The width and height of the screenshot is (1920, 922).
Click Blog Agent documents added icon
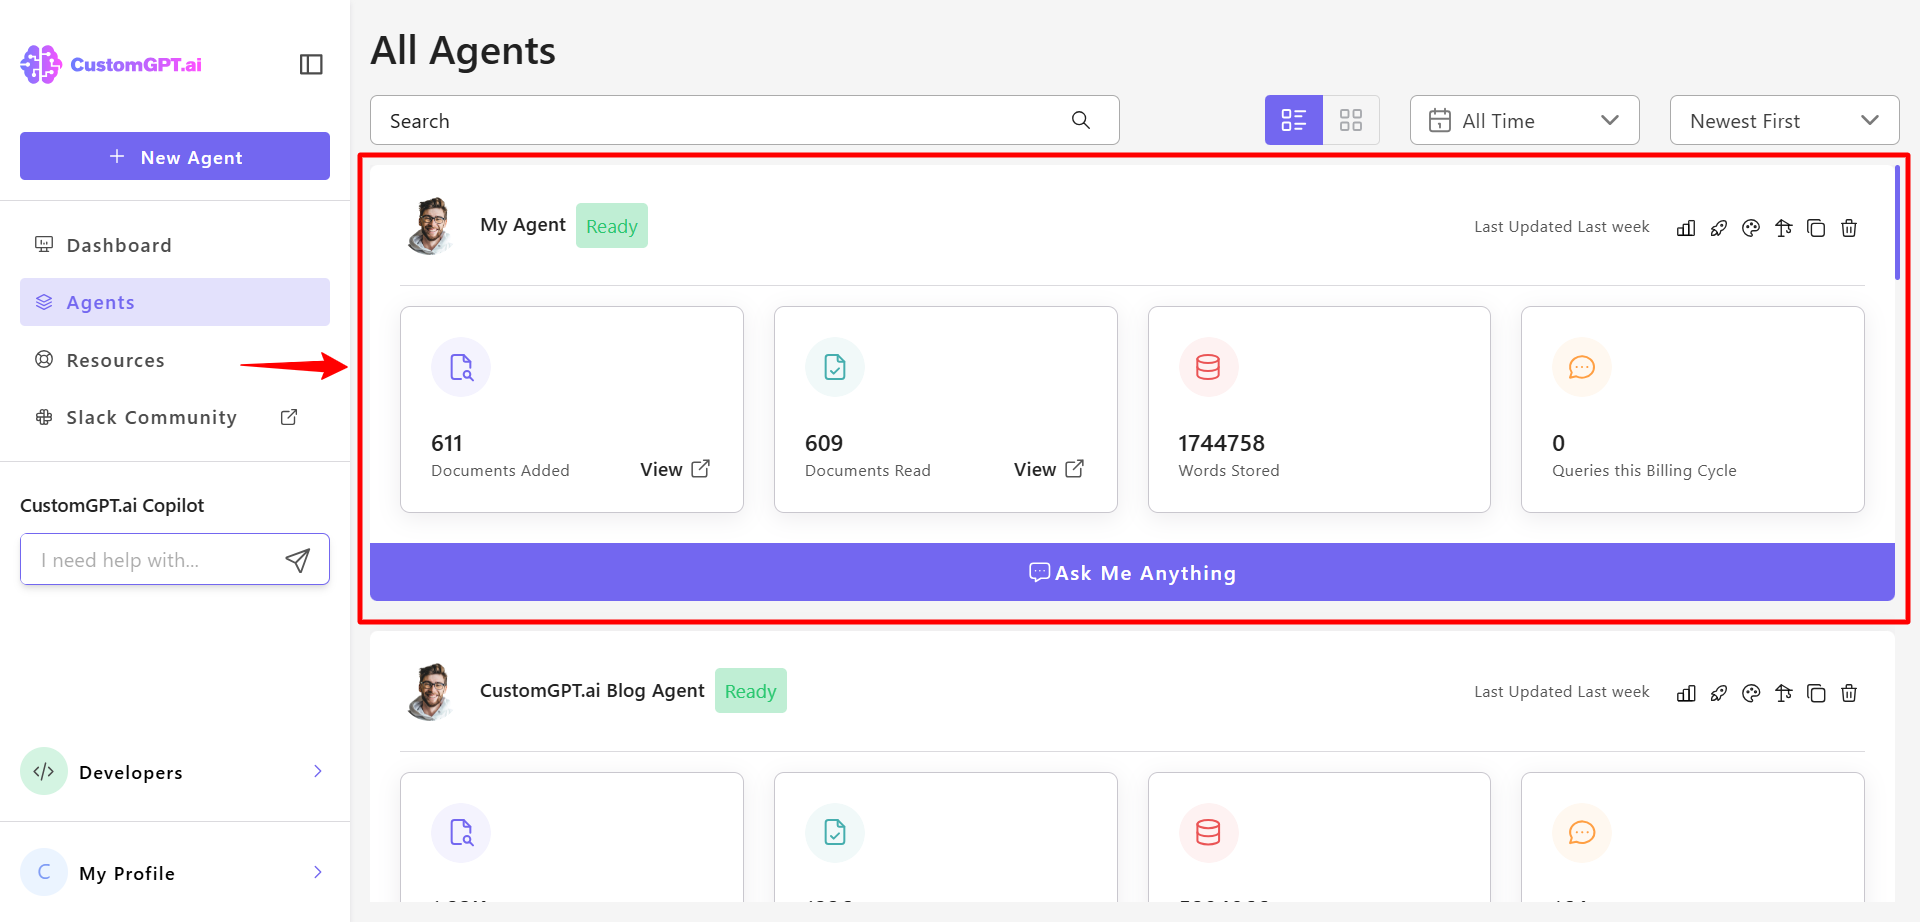pyautogui.click(x=461, y=833)
